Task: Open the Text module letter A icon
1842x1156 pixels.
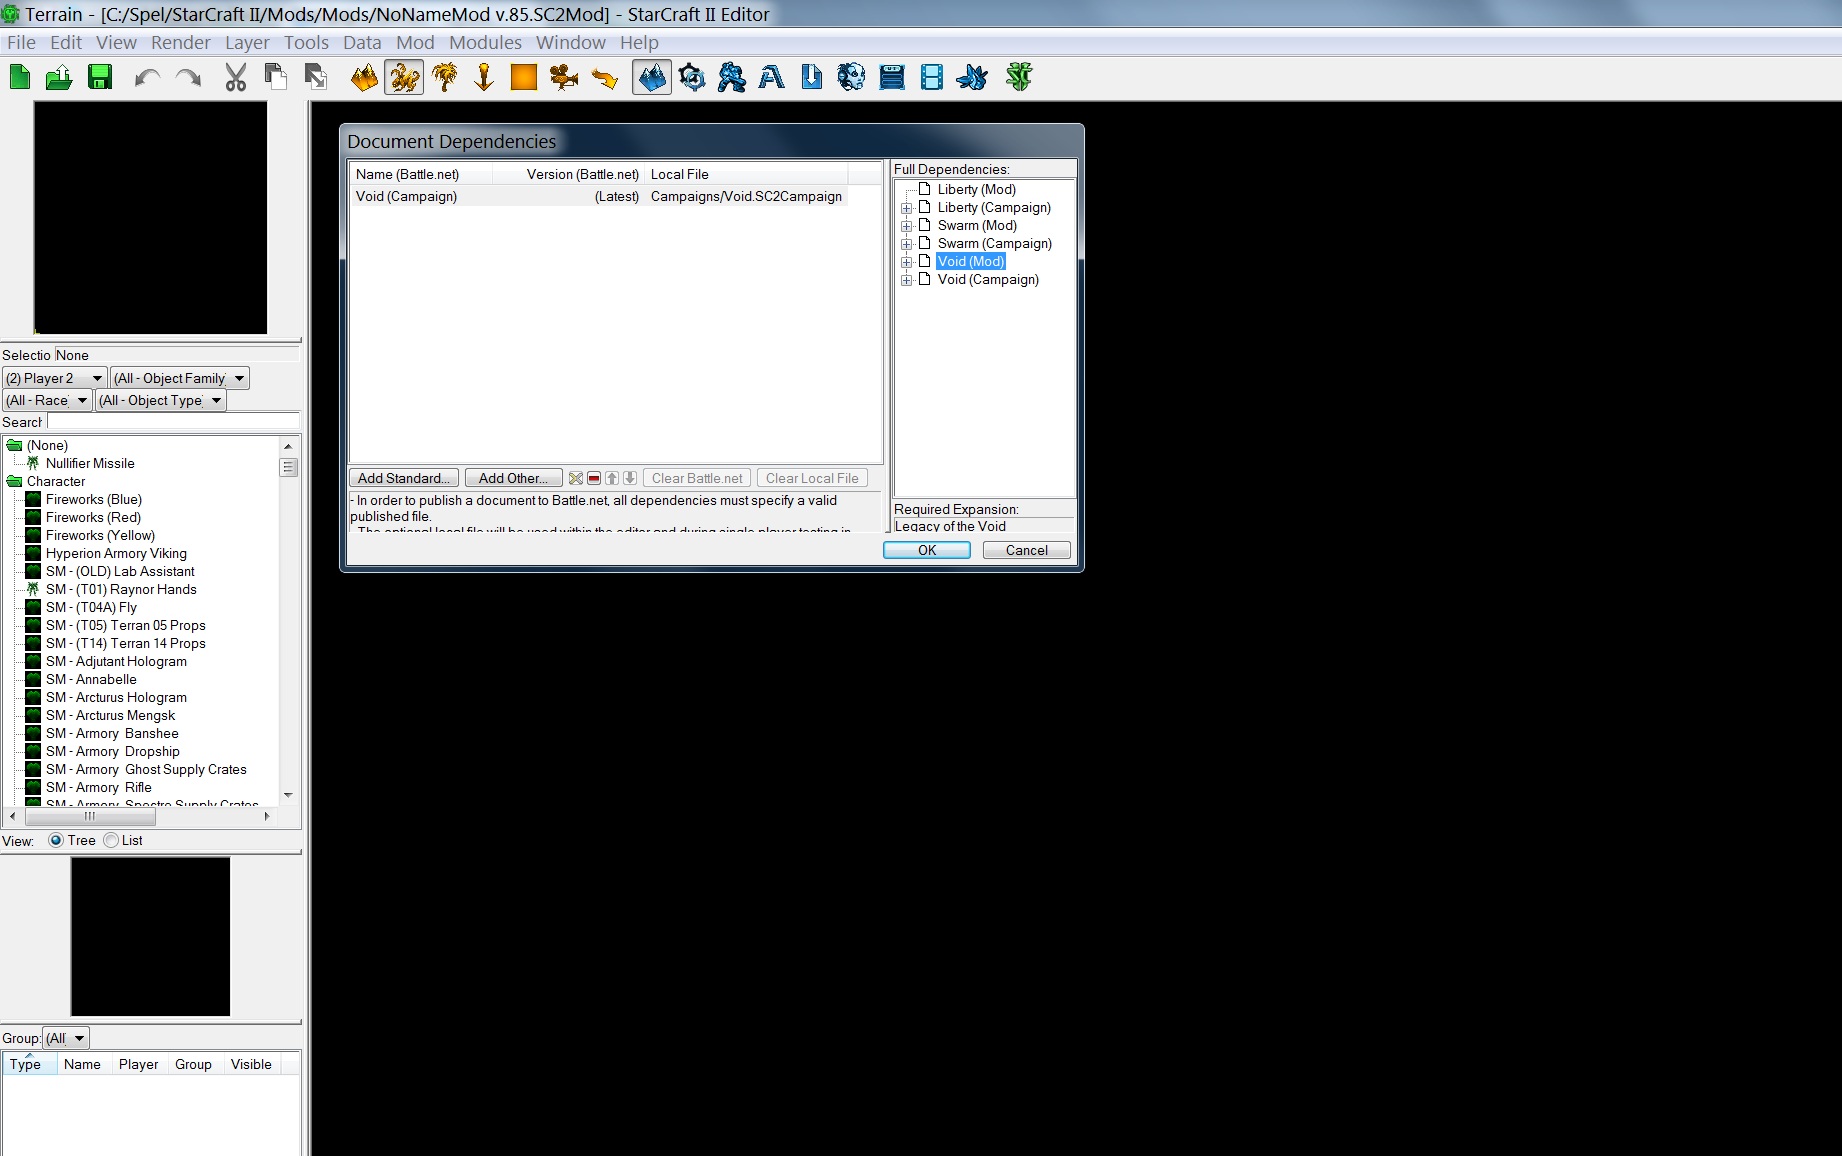Action: coord(772,77)
